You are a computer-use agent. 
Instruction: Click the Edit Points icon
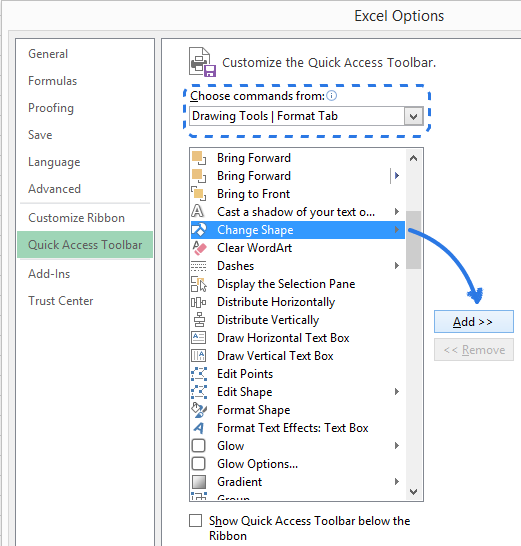coord(199,374)
